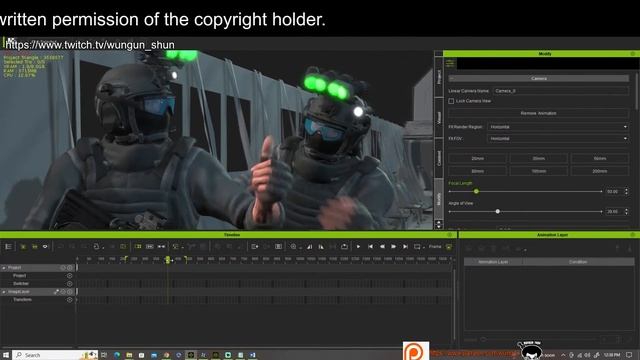Step forward to the next frame

(393, 247)
